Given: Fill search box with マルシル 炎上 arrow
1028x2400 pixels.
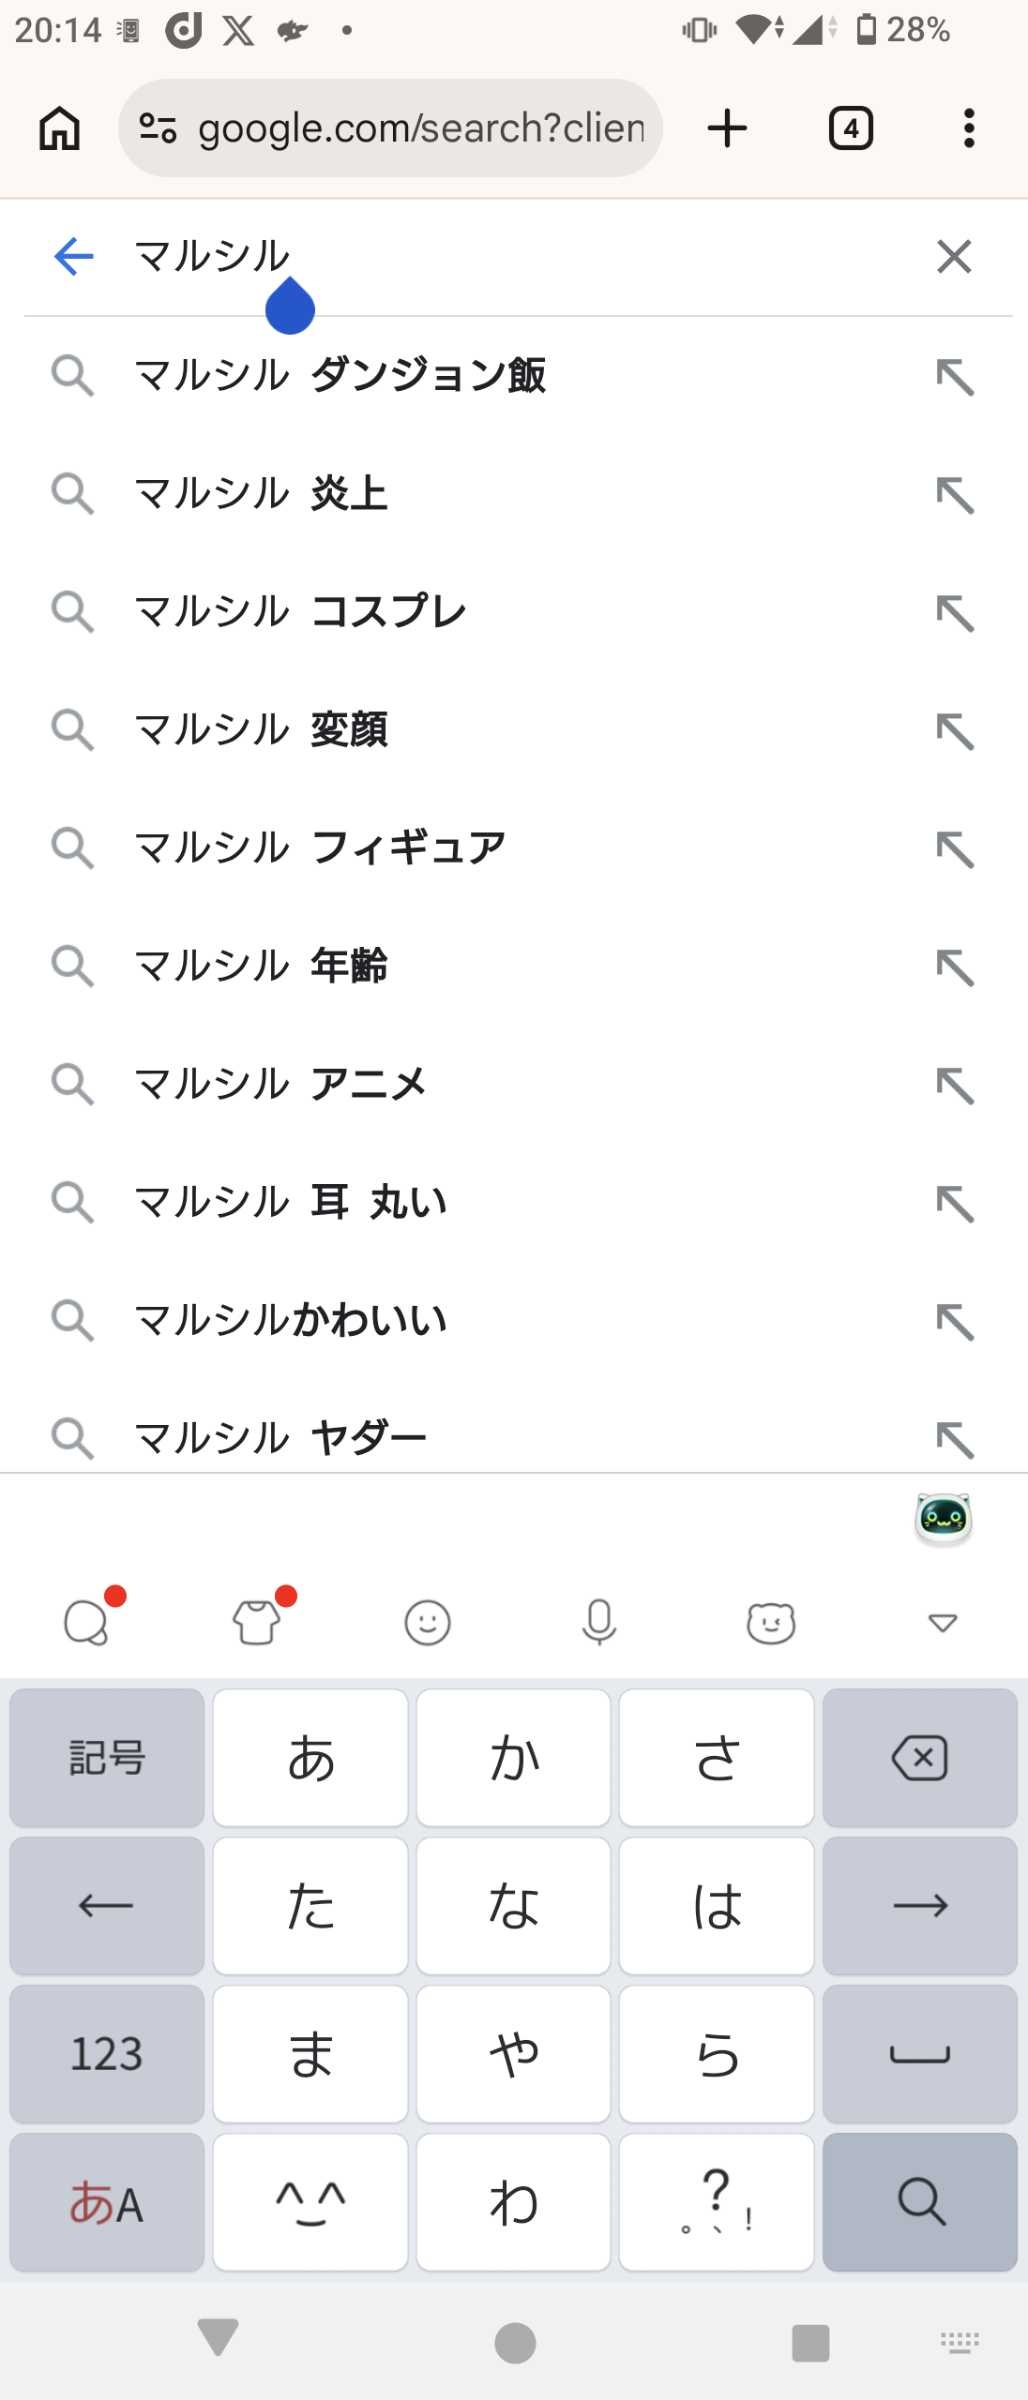Looking at the screenshot, I should click(955, 495).
